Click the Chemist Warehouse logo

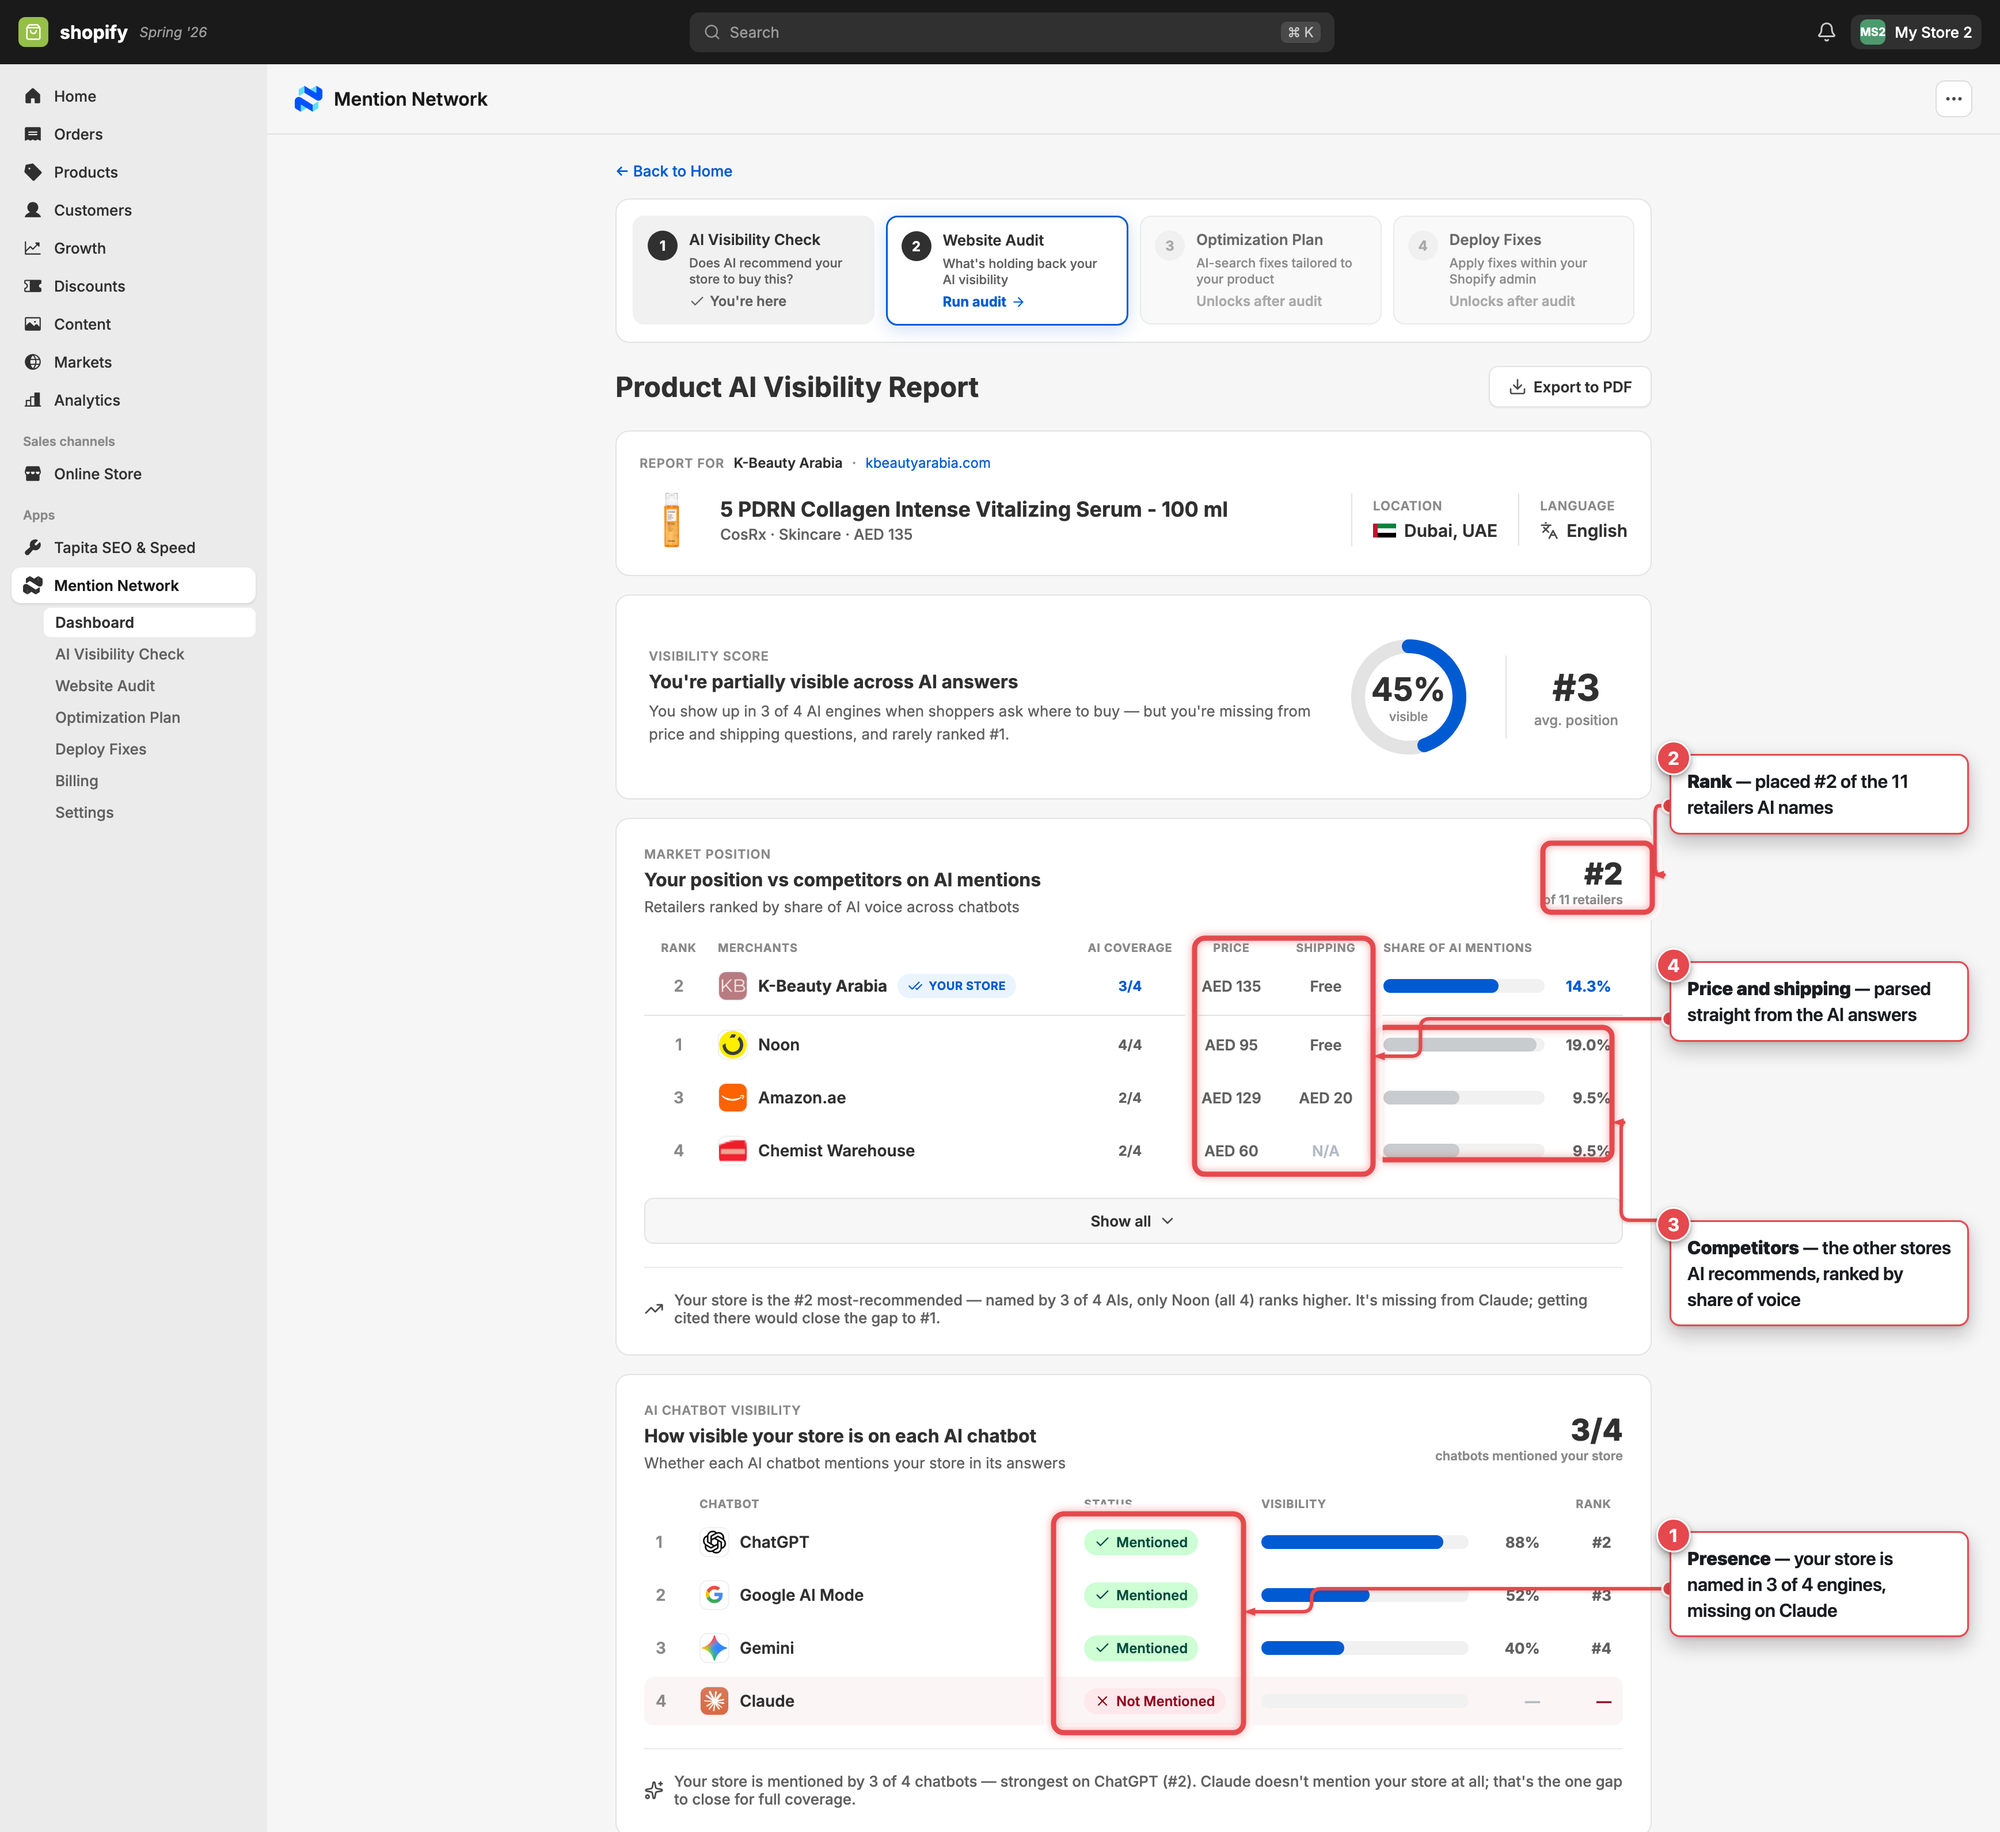coord(733,1151)
